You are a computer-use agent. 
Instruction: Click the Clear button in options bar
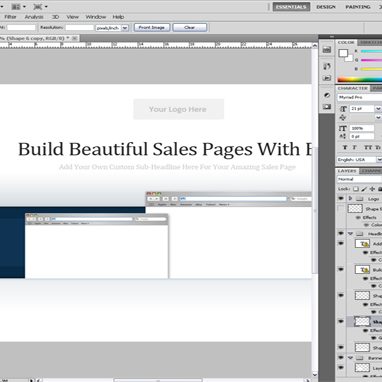click(190, 27)
